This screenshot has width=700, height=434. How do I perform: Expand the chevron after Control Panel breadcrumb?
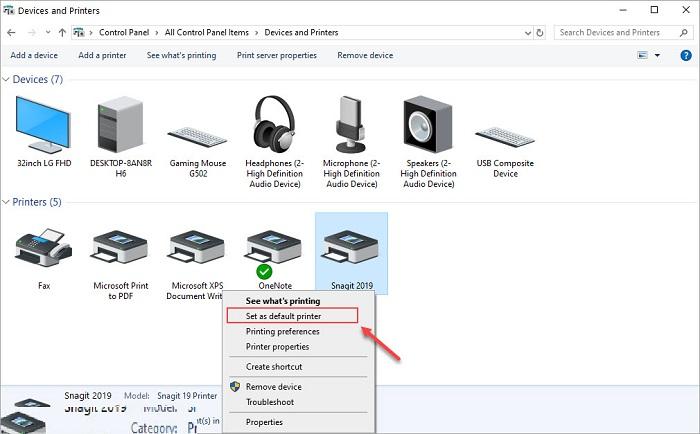(157, 33)
